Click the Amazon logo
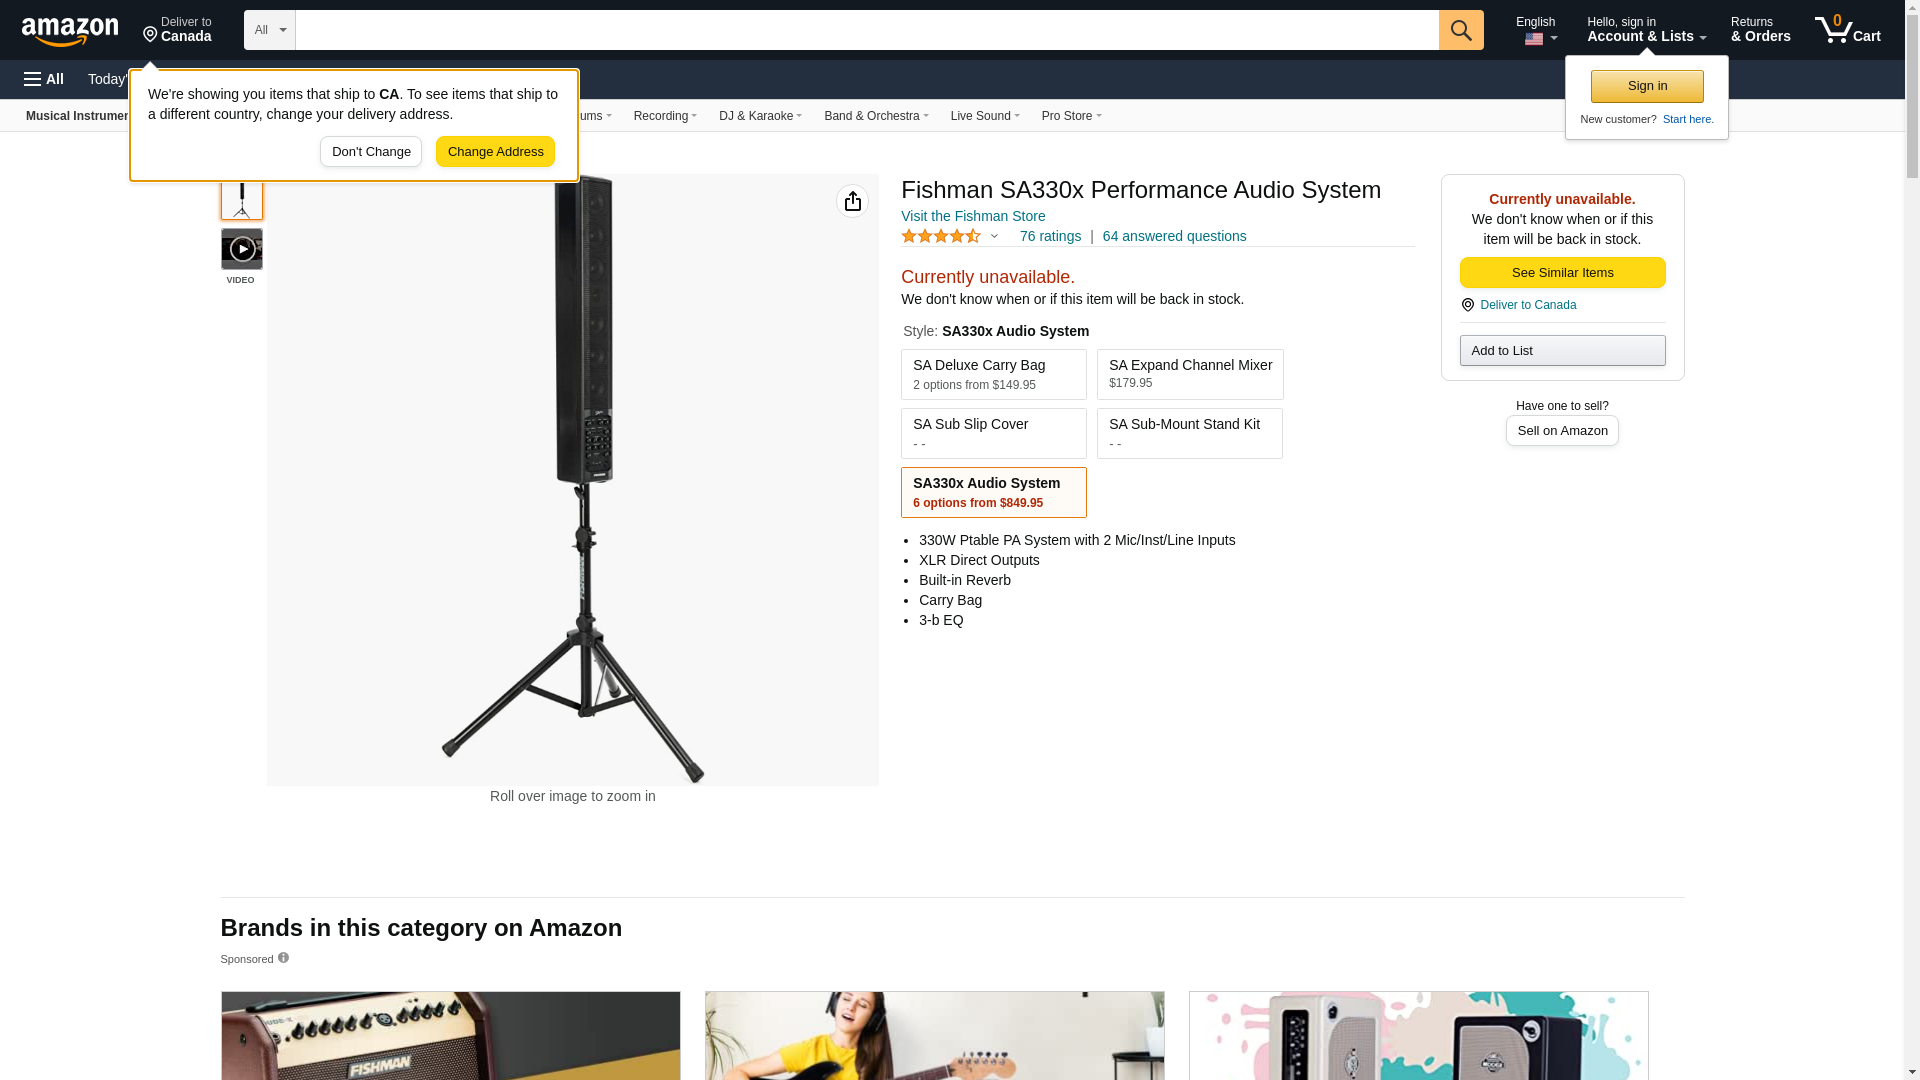Viewport: 1920px width, 1080px height. click(70, 31)
